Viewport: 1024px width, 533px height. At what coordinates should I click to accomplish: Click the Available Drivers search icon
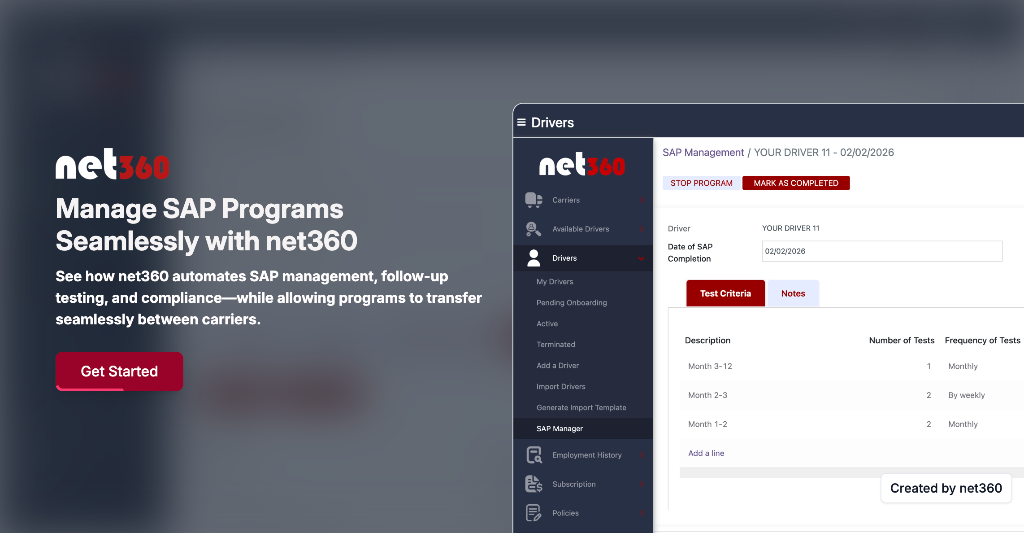[534, 229]
